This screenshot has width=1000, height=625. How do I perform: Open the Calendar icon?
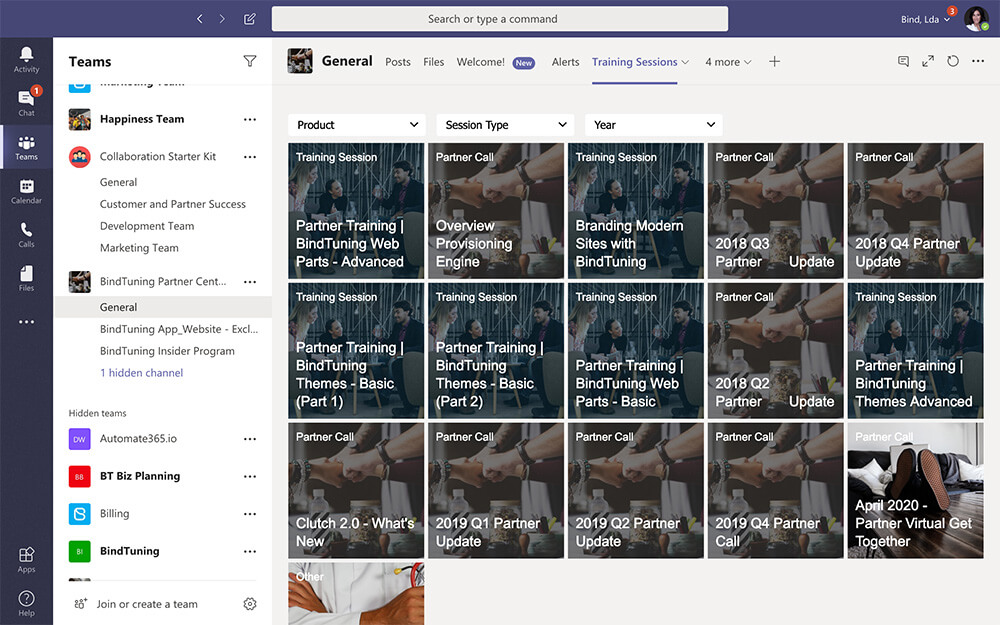26,191
